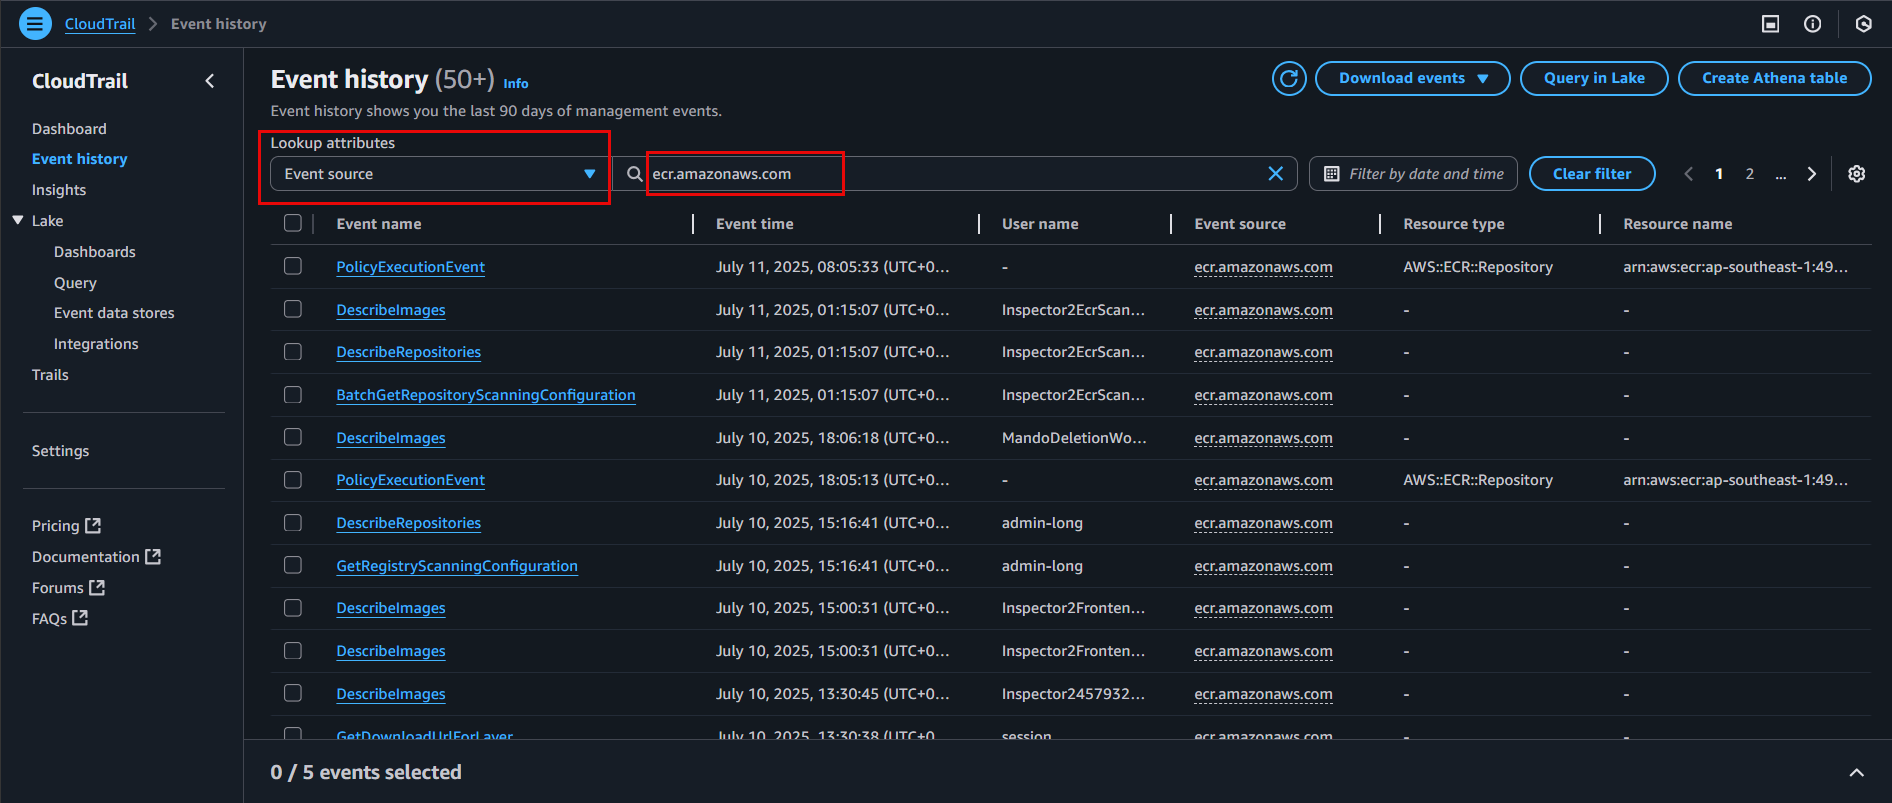The image size is (1892, 803).
Task: Select the July 11 PolicyExecutionEvent row checkbox
Action: (293, 266)
